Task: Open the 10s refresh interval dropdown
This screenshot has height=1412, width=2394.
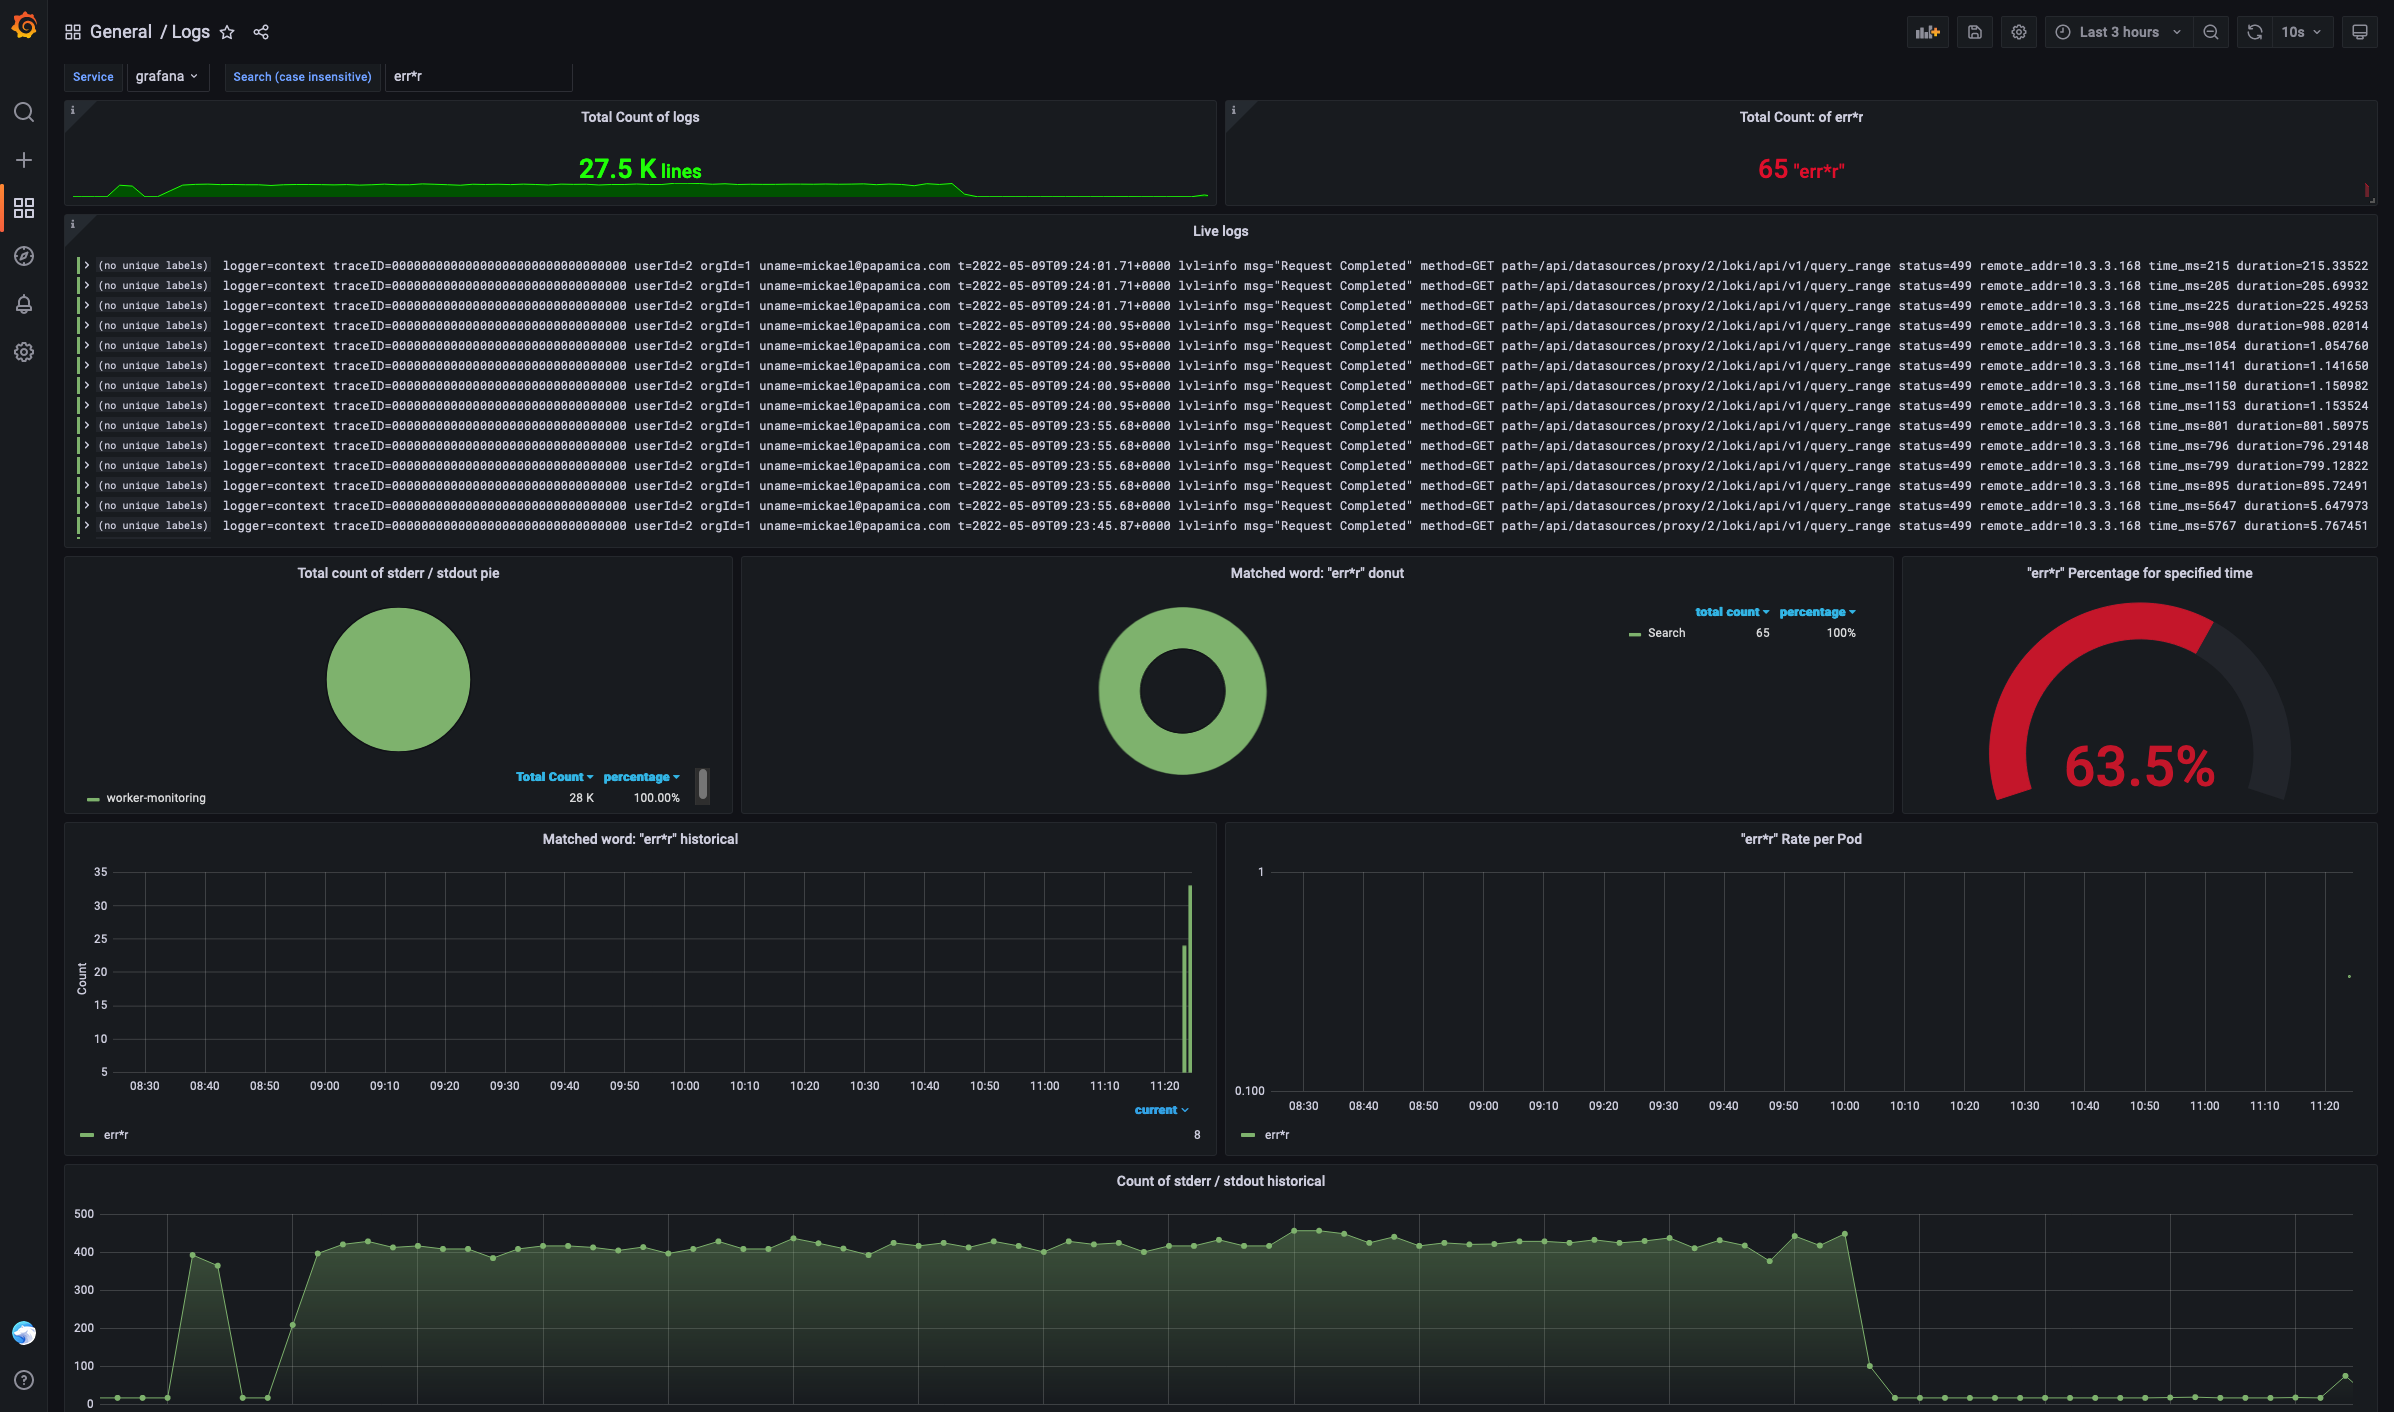Action: coord(2300,32)
